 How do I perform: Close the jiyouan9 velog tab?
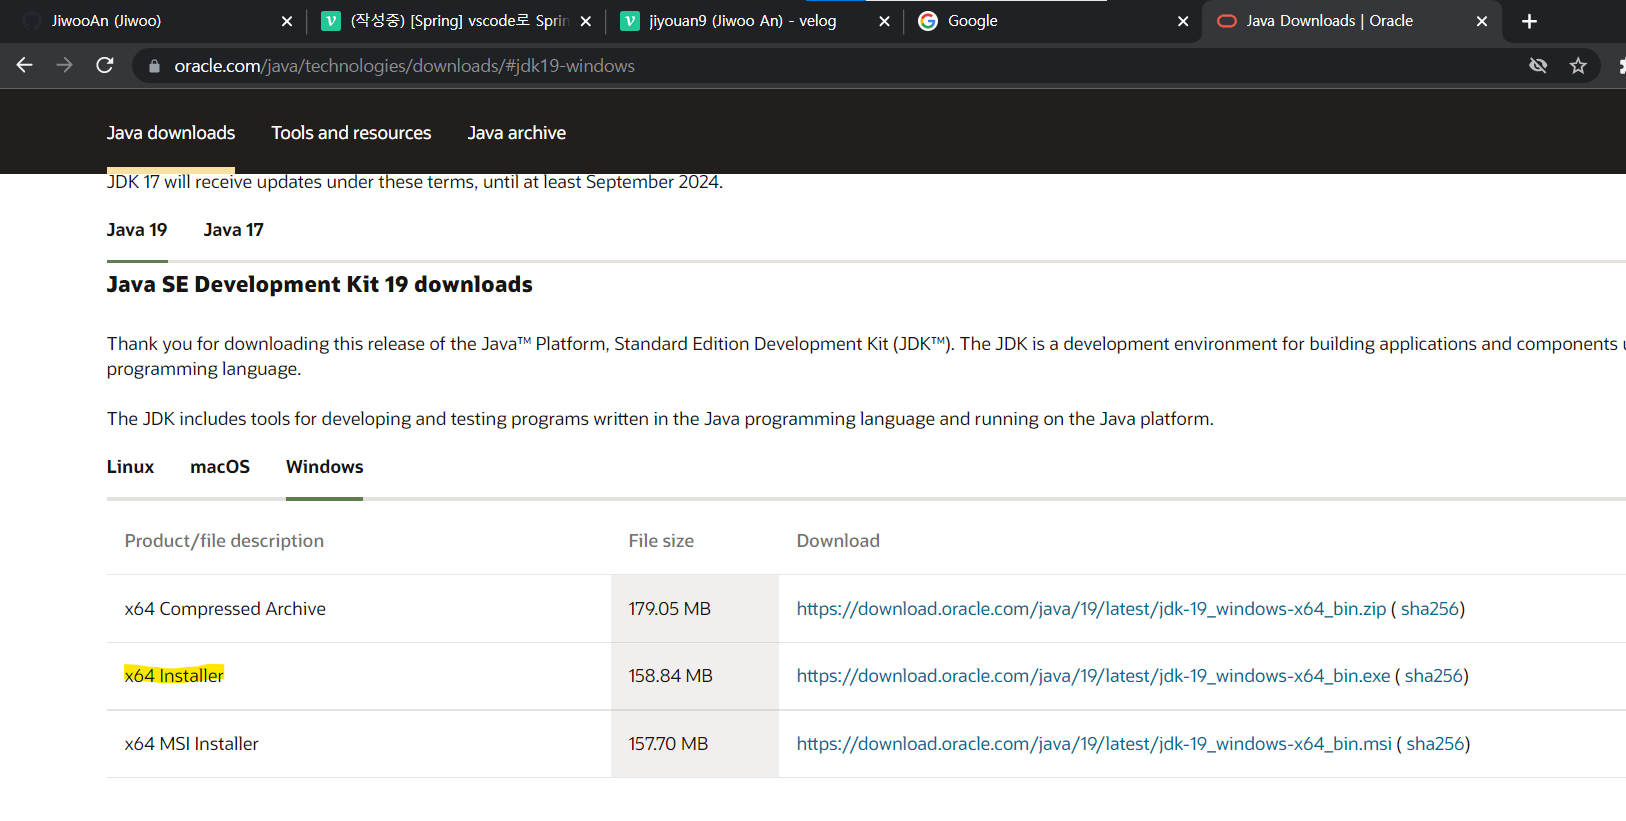click(884, 21)
